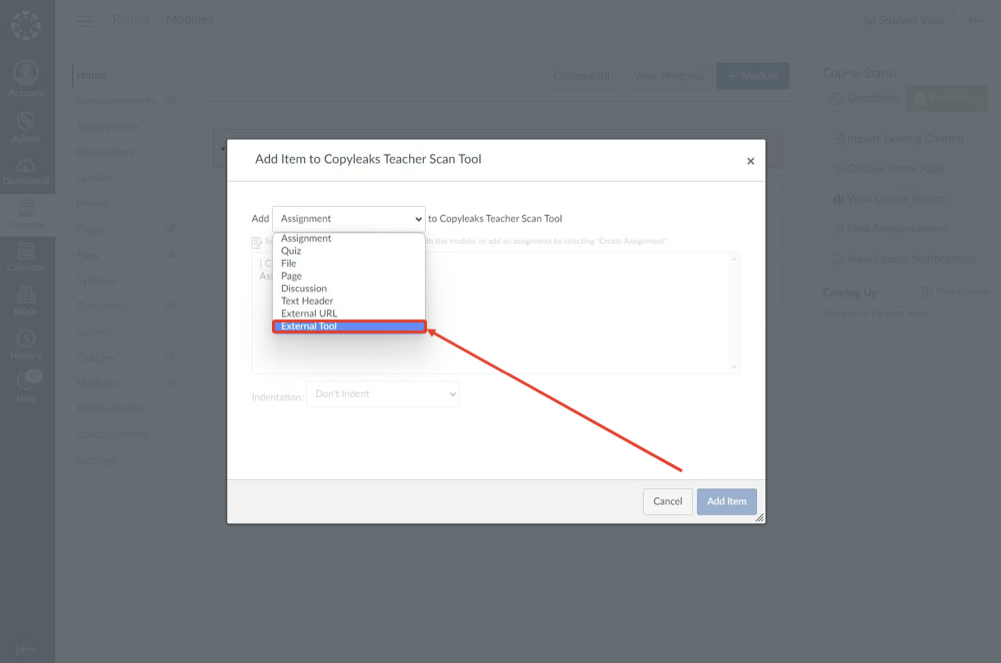Click the Published status button
Screen dimensions: 1001x663
947,98
